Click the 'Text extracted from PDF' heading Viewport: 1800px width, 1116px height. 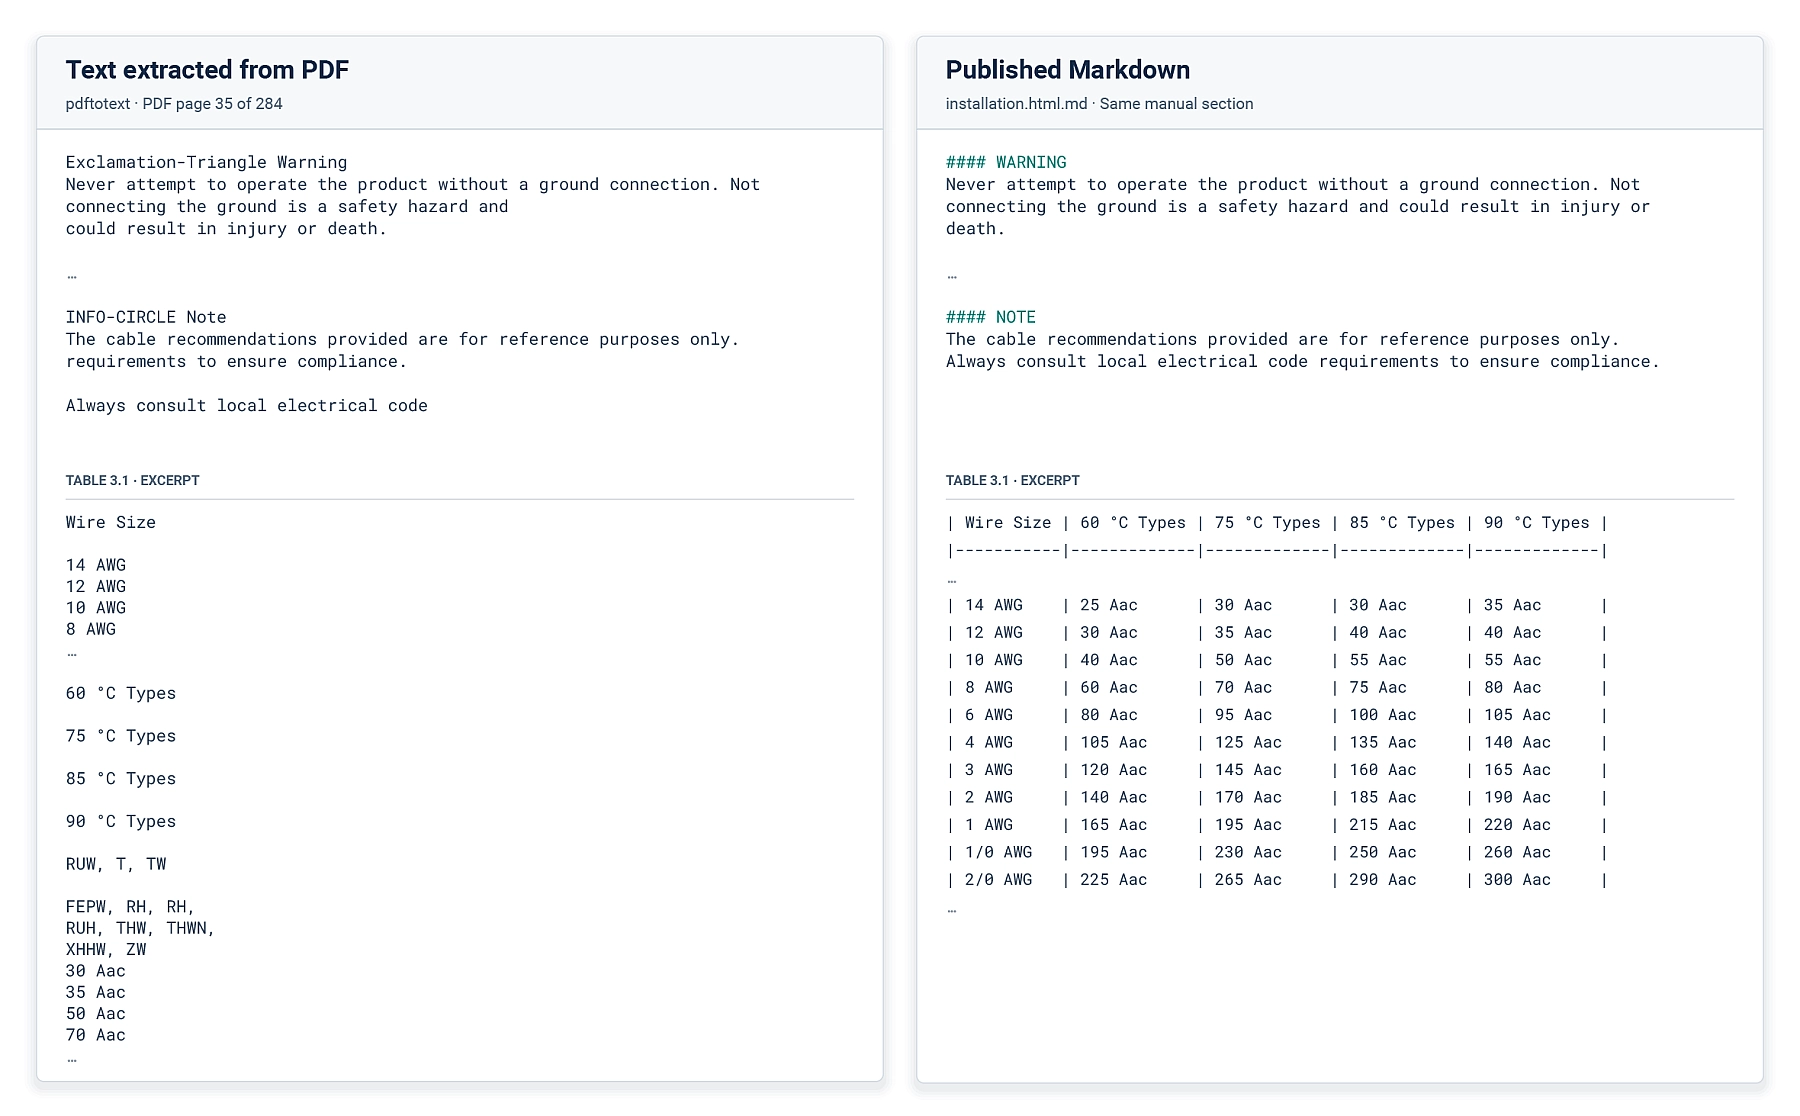coord(207,70)
